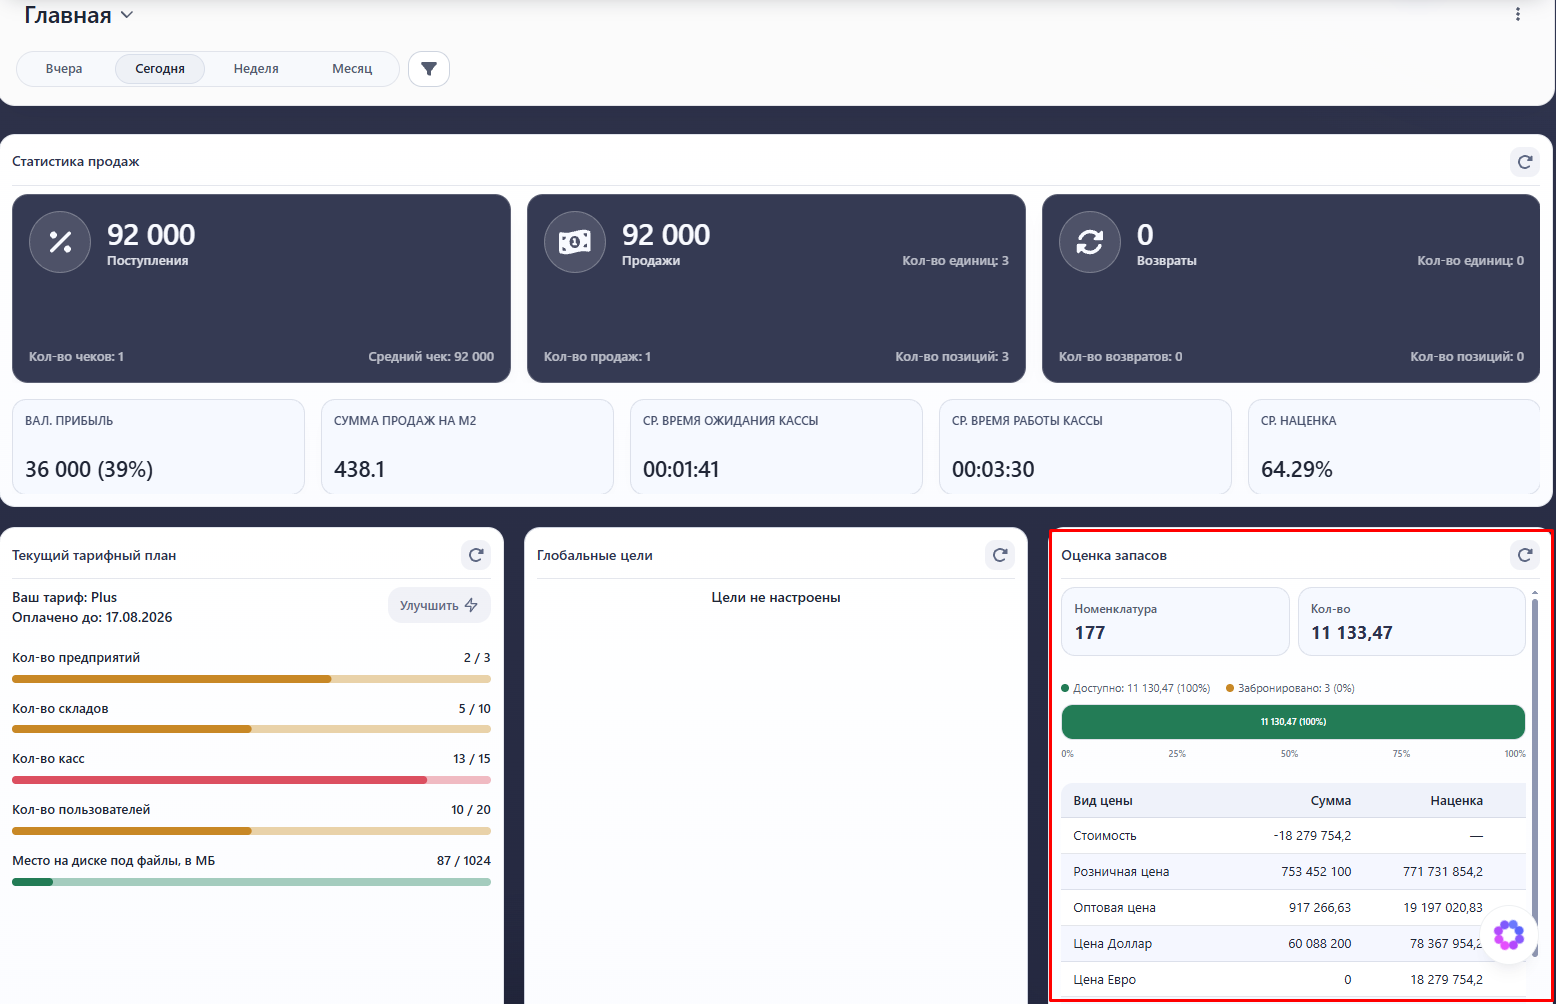The image size is (1556, 1004).
Task: Refresh the Глобальные цели panel
Action: pos(1000,555)
